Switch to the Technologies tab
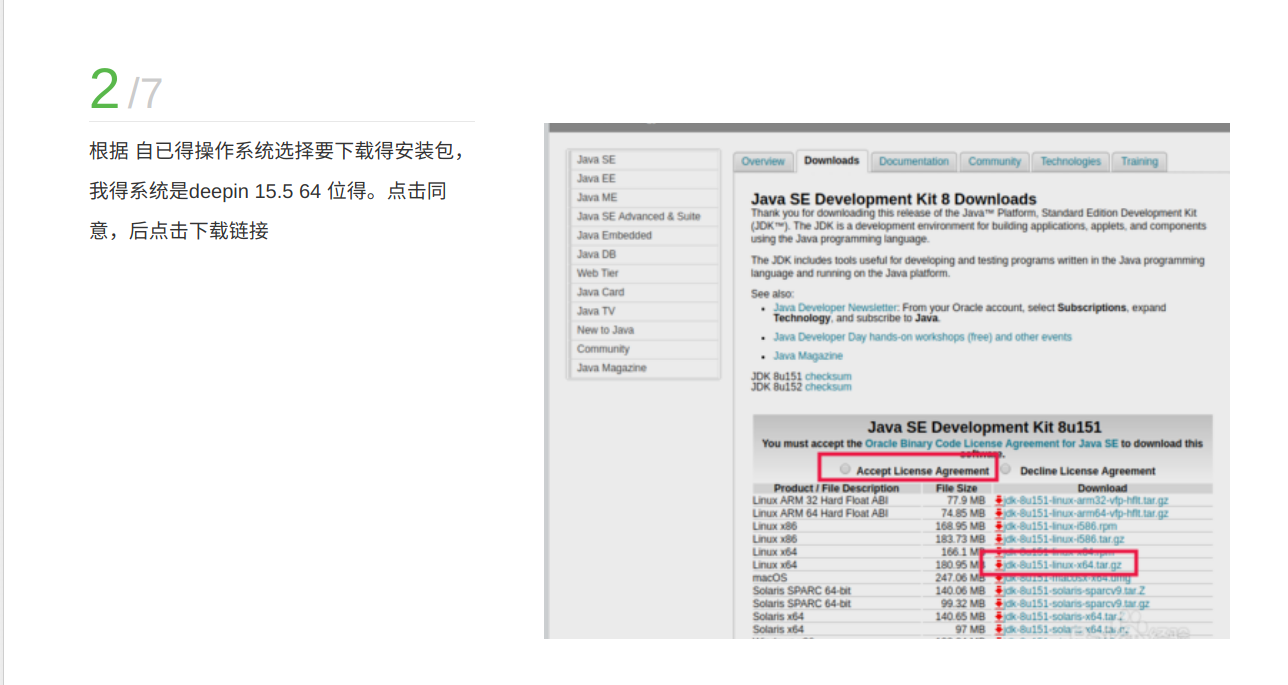 [1070, 162]
